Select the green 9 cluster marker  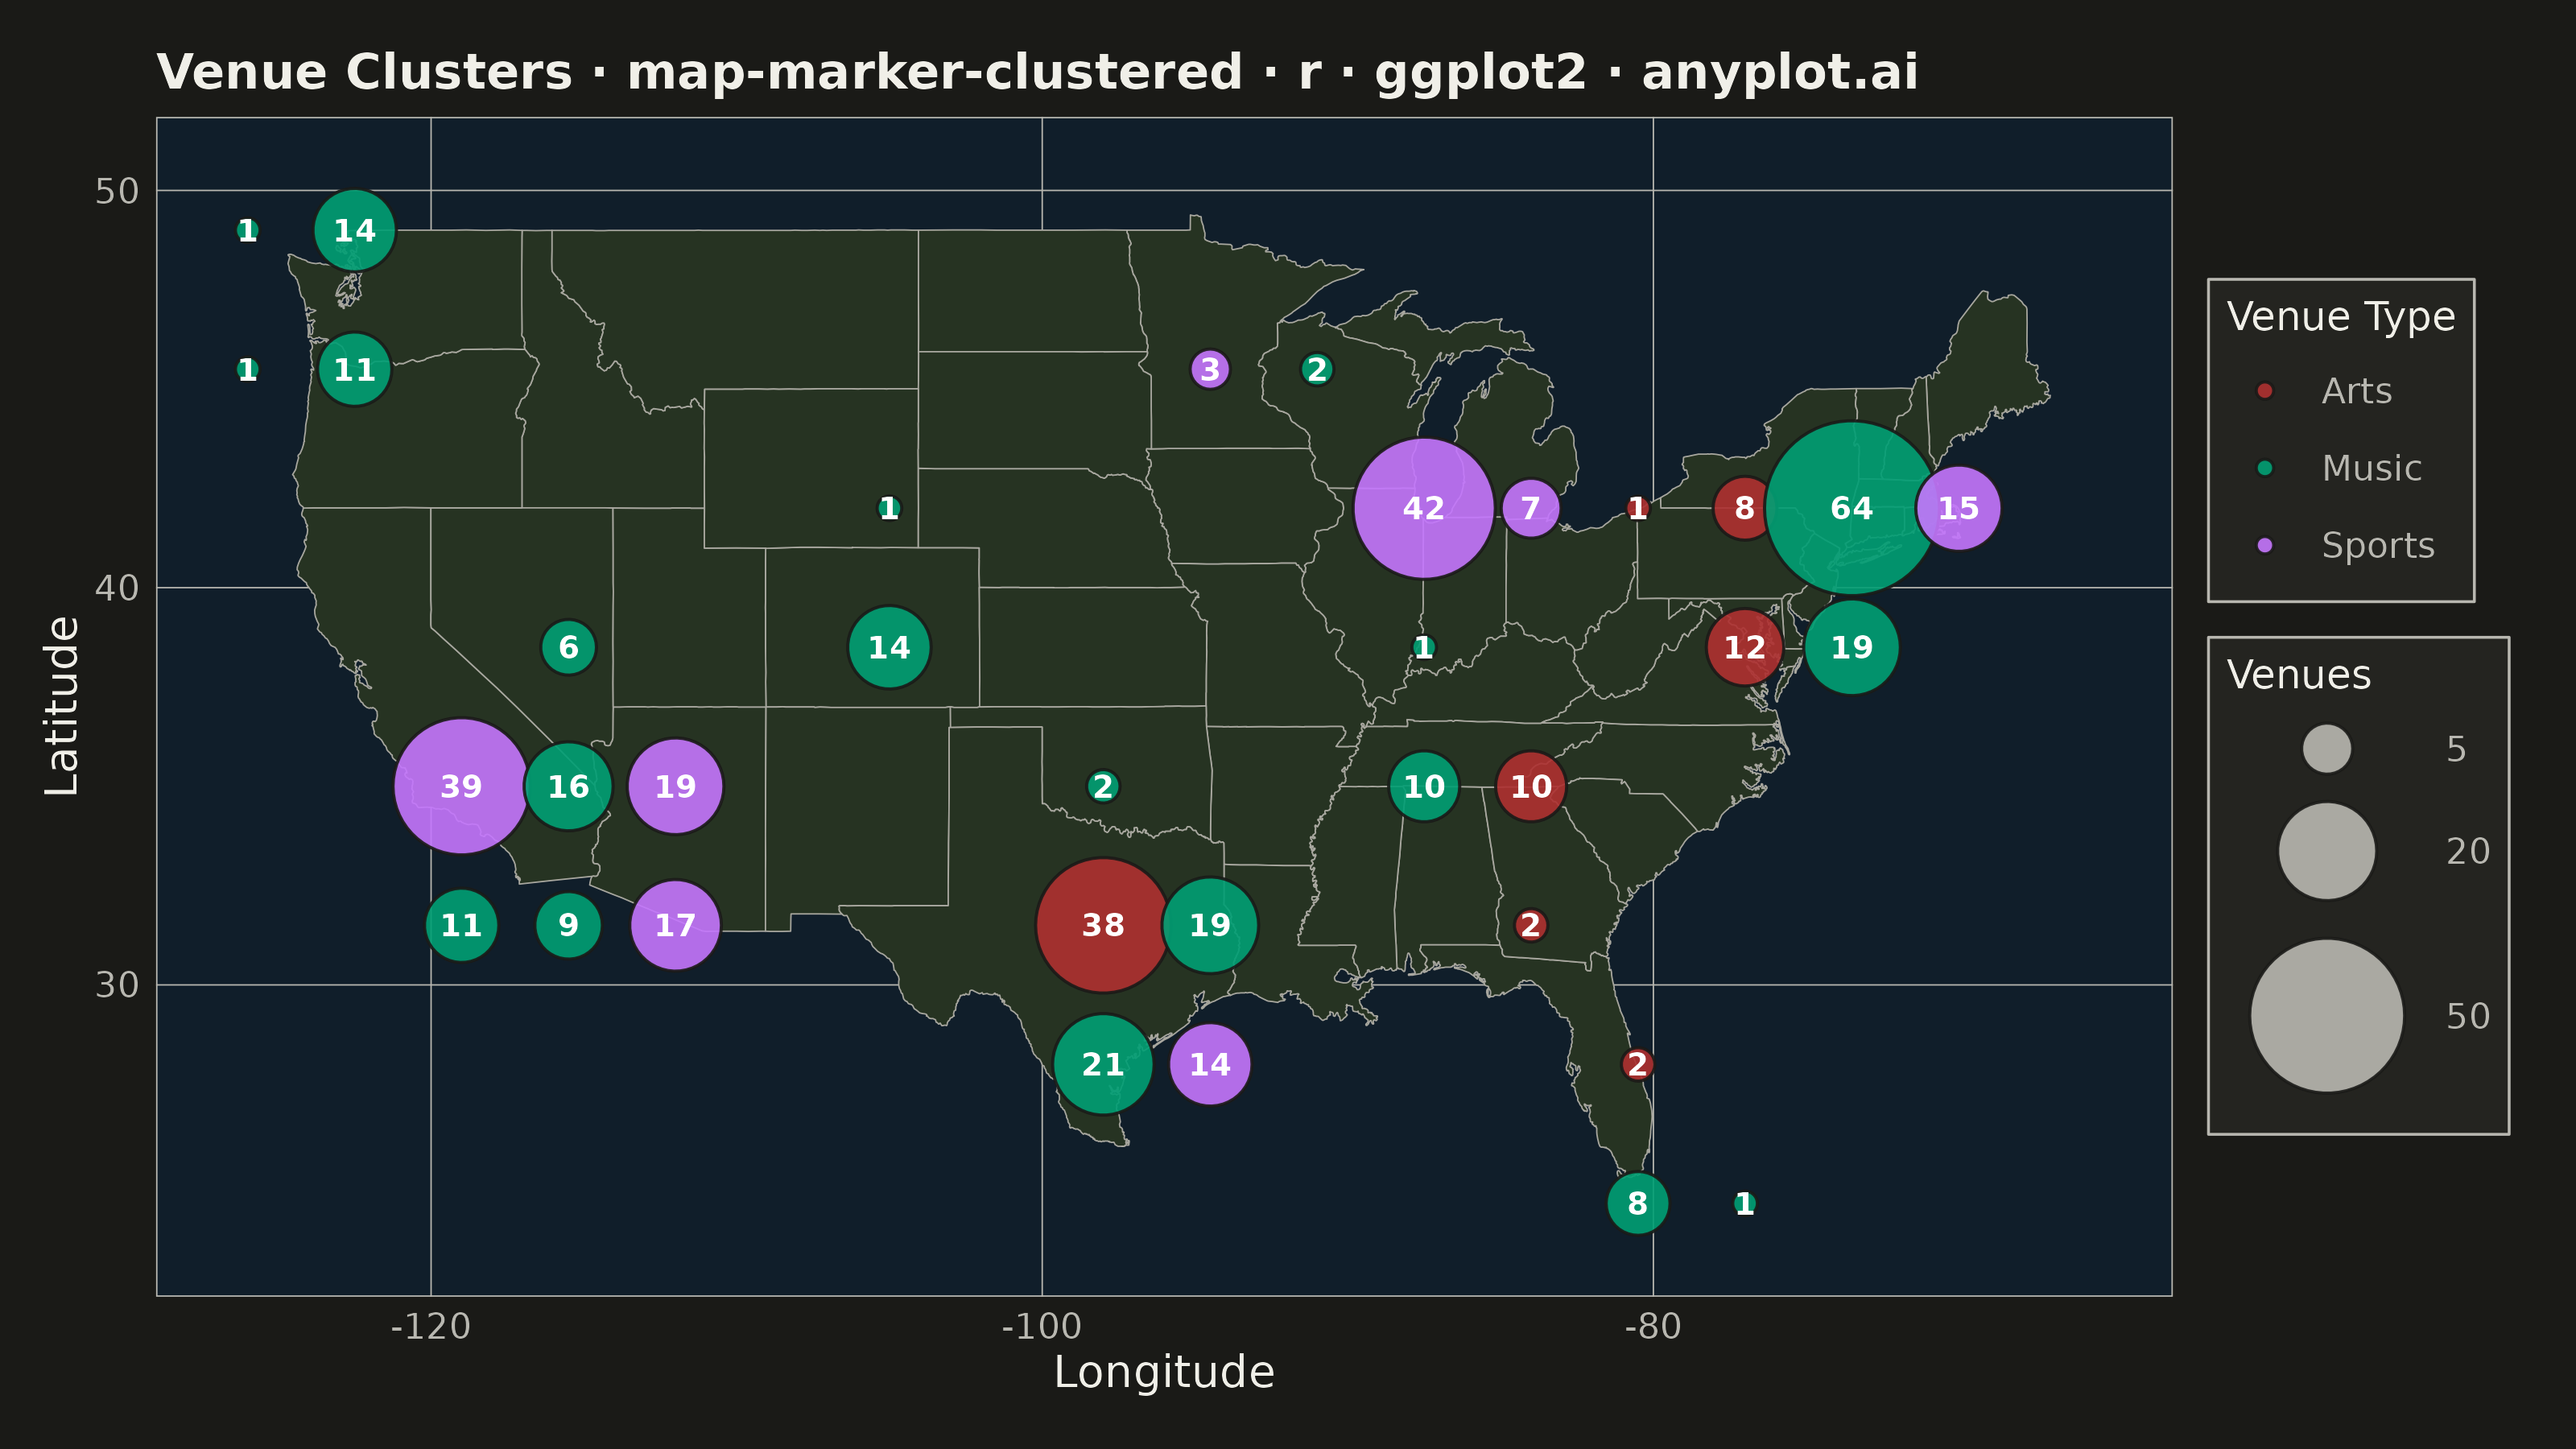pyautogui.click(x=568, y=925)
